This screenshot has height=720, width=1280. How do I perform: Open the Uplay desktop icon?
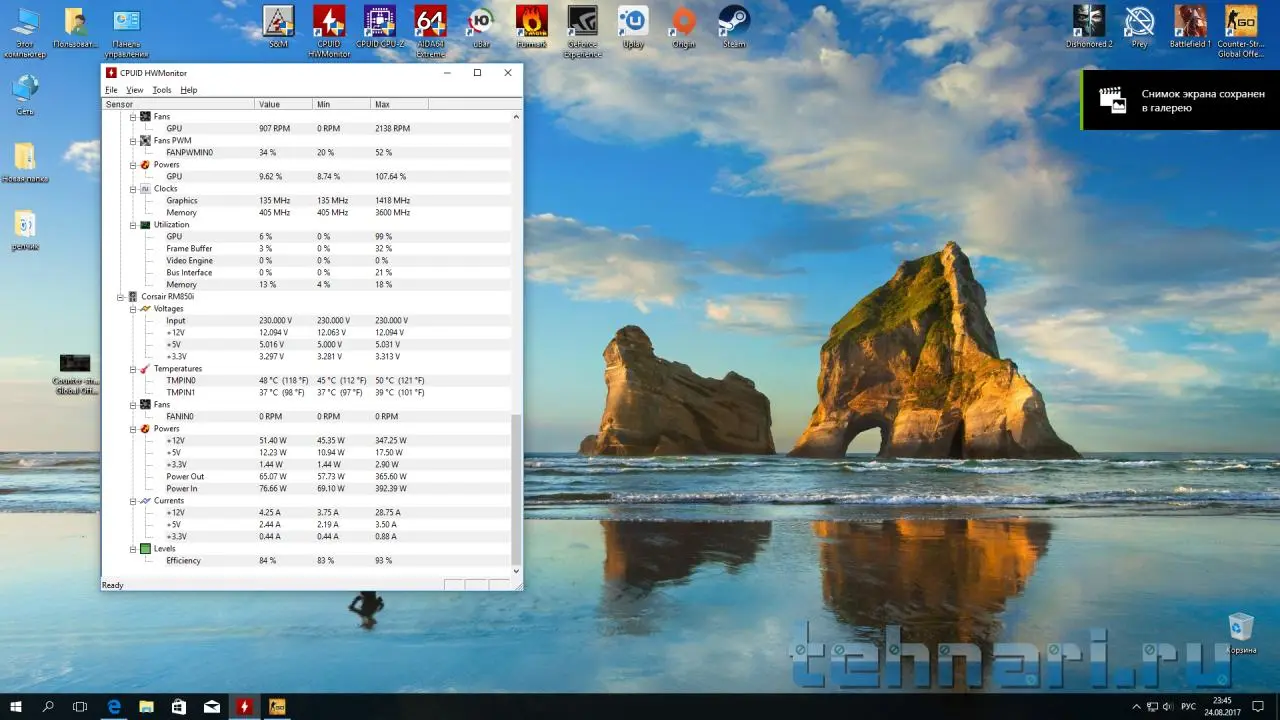[x=633, y=22]
